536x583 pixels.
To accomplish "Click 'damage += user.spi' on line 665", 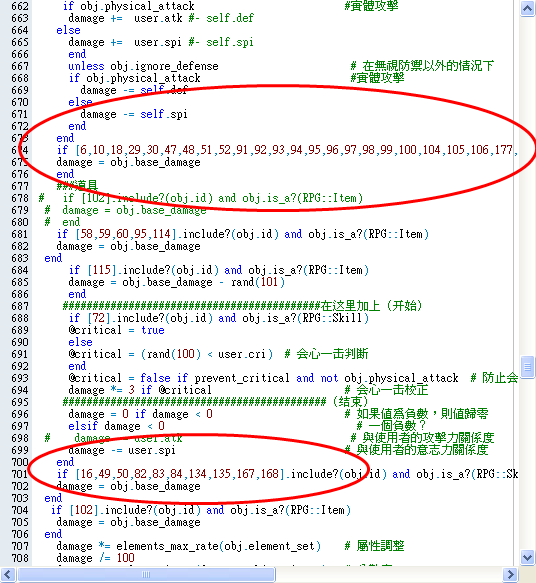I will 125,42.
